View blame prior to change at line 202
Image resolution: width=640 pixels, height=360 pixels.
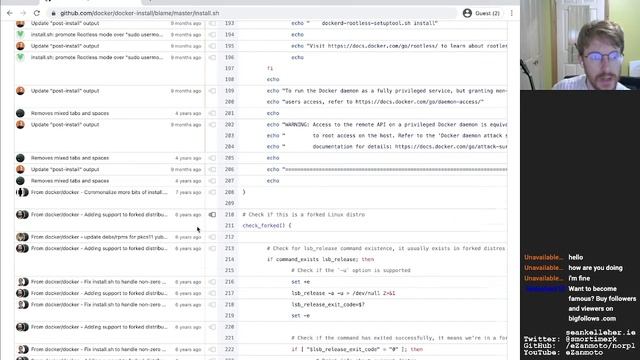click(x=212, y=124)
